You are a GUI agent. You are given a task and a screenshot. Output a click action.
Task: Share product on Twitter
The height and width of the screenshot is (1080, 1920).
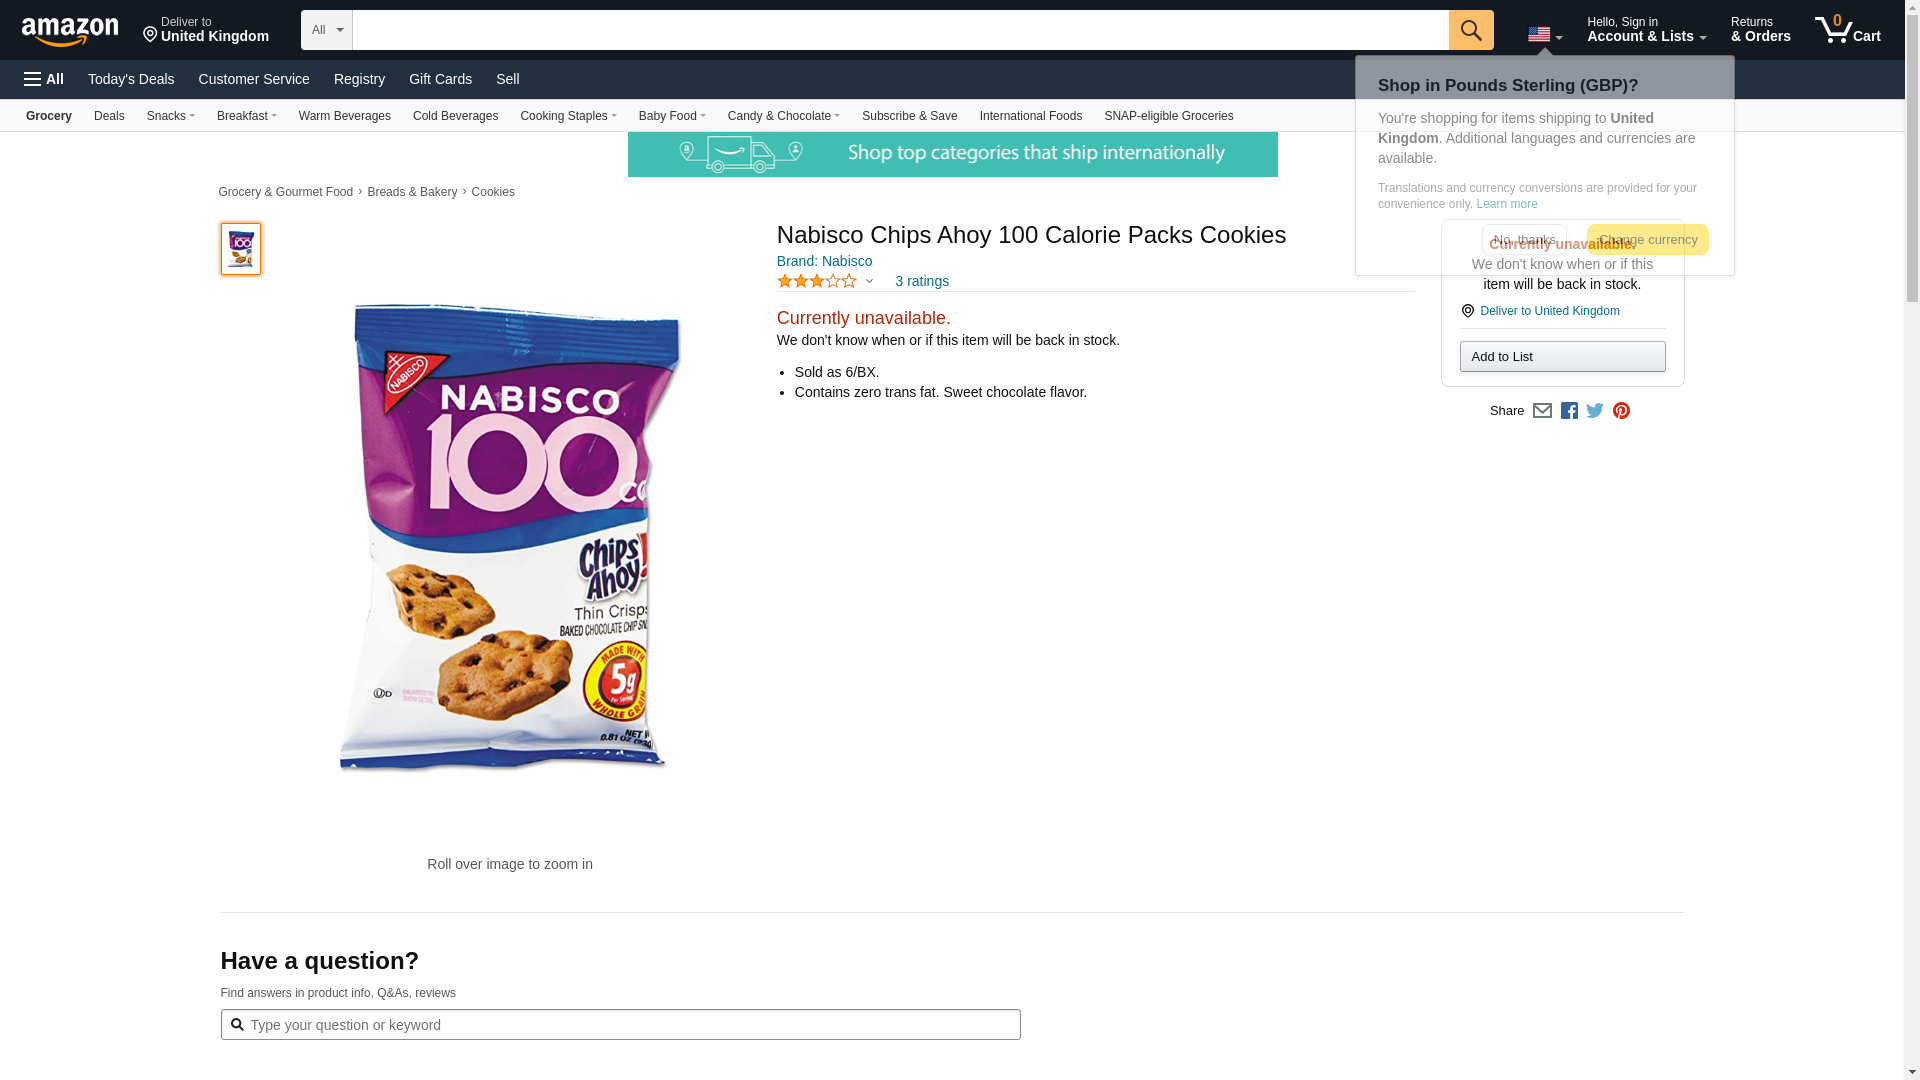pyautogui.click(x=1595, y=411)
